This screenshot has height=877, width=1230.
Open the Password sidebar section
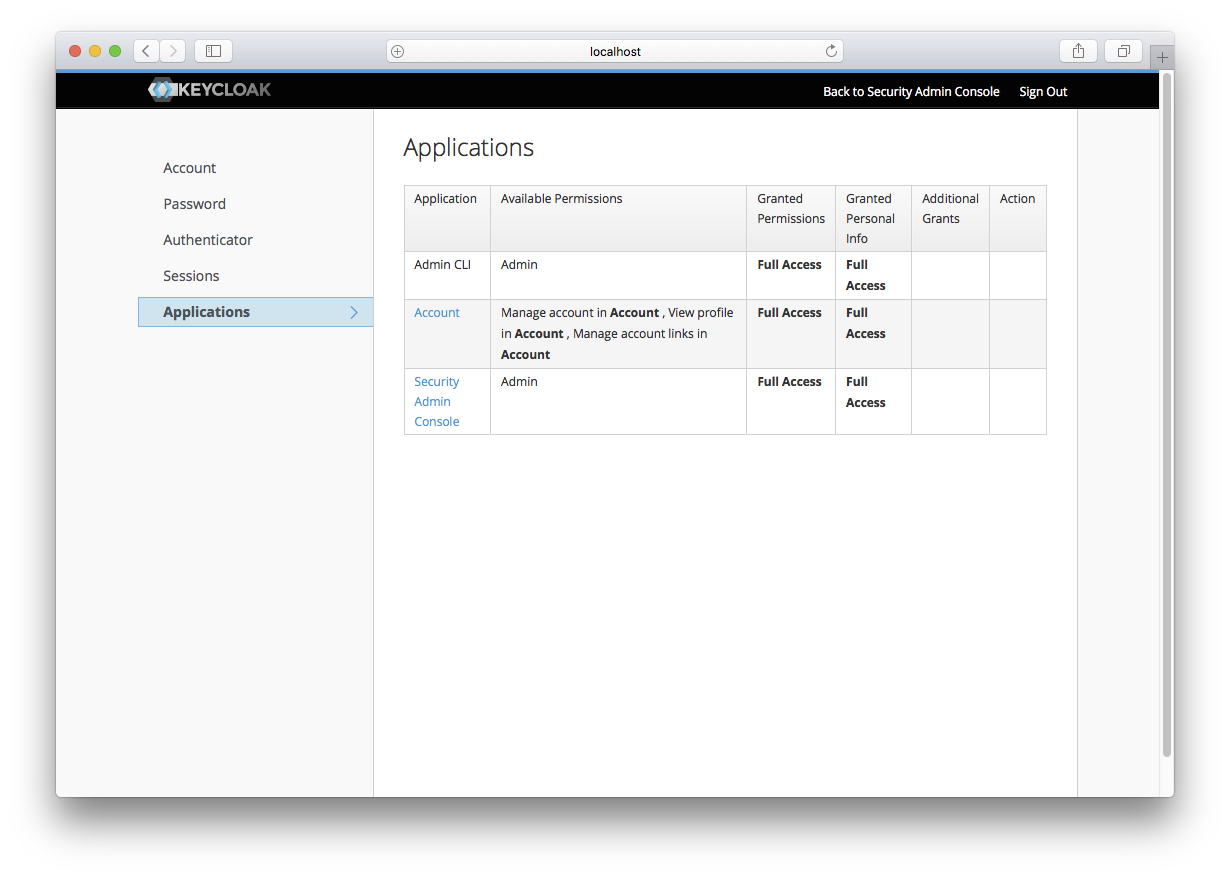(195, 204)
